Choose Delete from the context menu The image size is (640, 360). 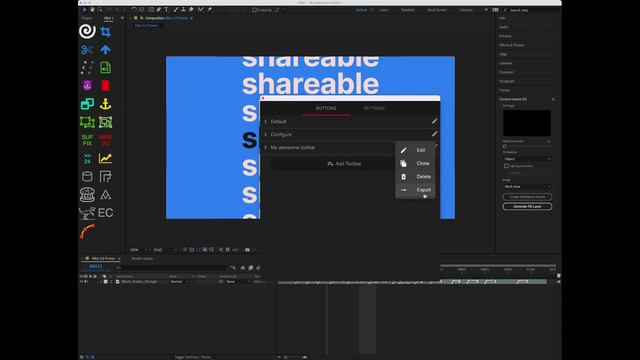pos(415,177)
